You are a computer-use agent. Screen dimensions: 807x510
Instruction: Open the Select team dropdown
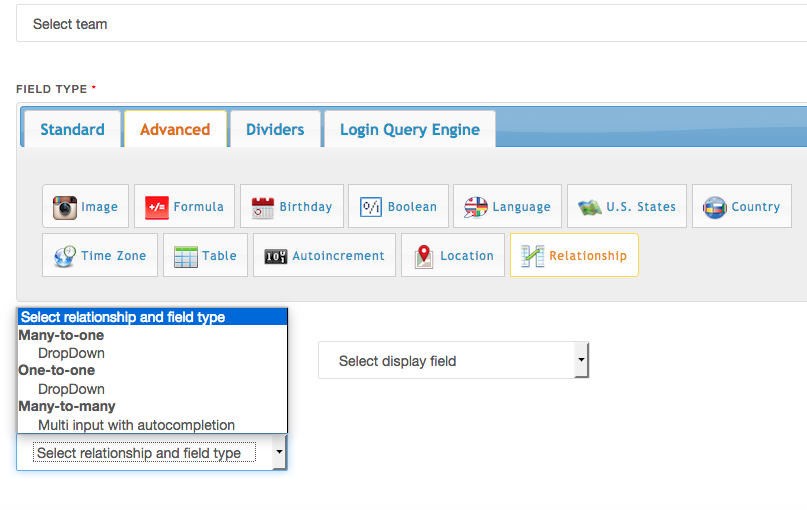(x=412, y=24)
